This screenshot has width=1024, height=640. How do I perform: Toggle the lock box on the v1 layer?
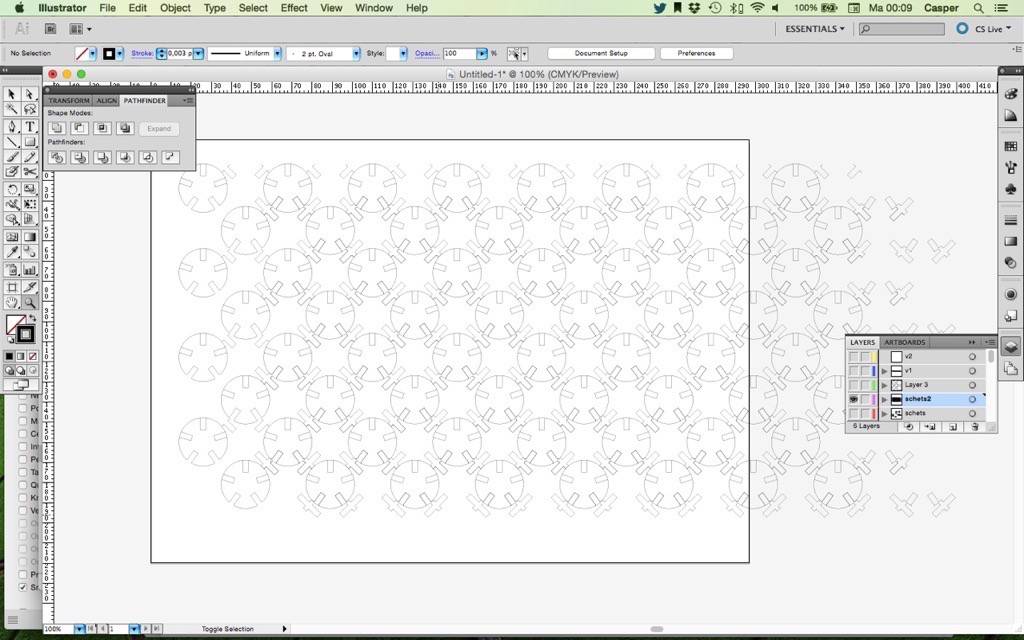865,371
